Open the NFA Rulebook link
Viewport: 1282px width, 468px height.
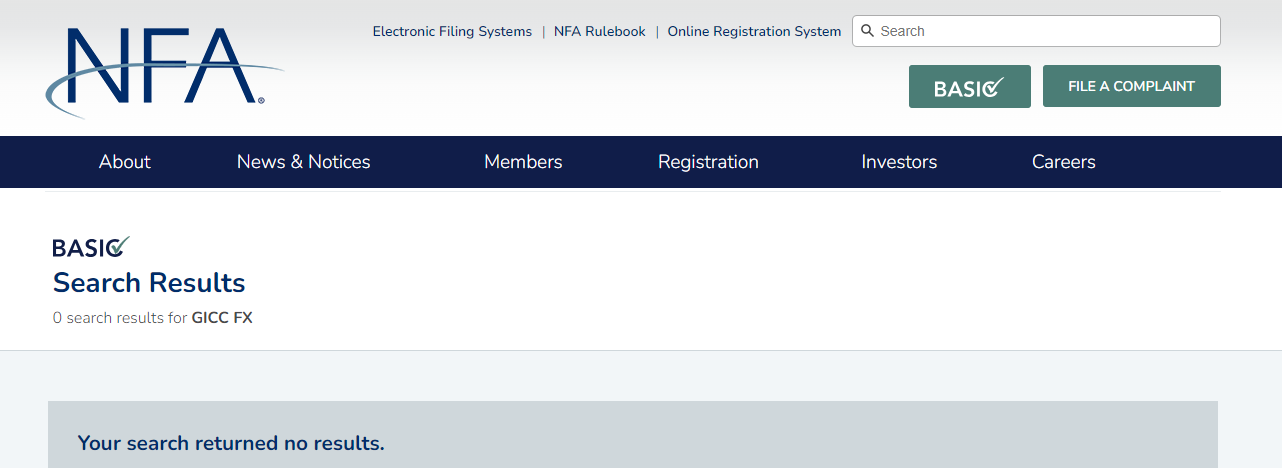[x=600, y=32]
